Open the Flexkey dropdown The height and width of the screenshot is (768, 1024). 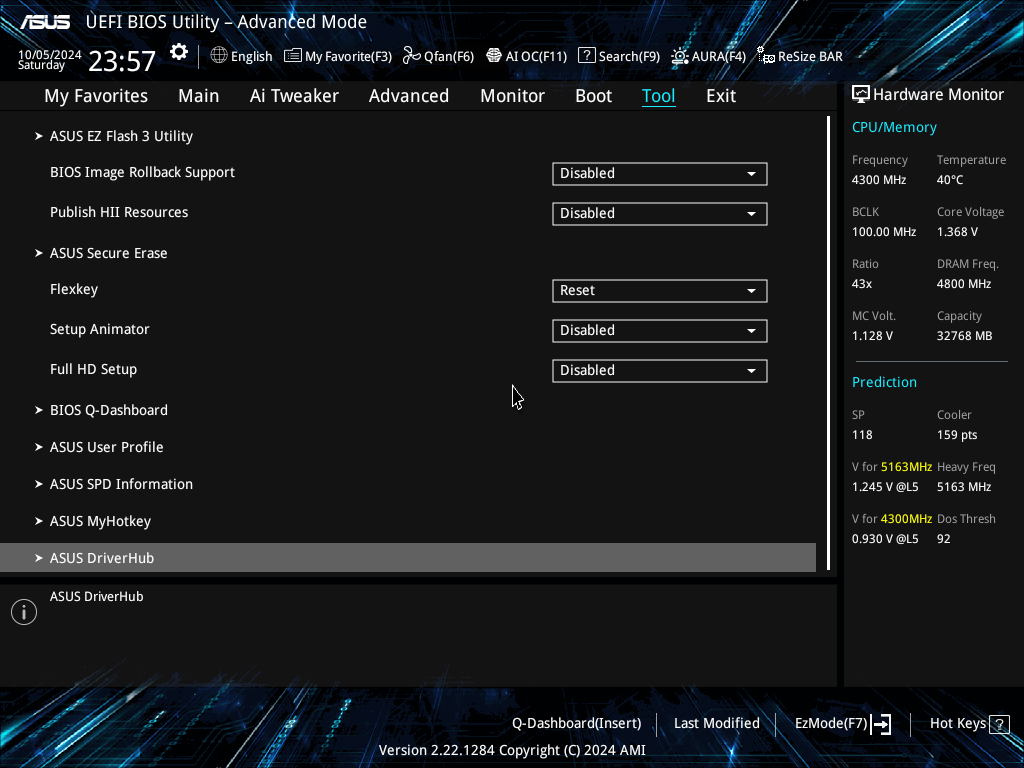click(x=660, y=291)
